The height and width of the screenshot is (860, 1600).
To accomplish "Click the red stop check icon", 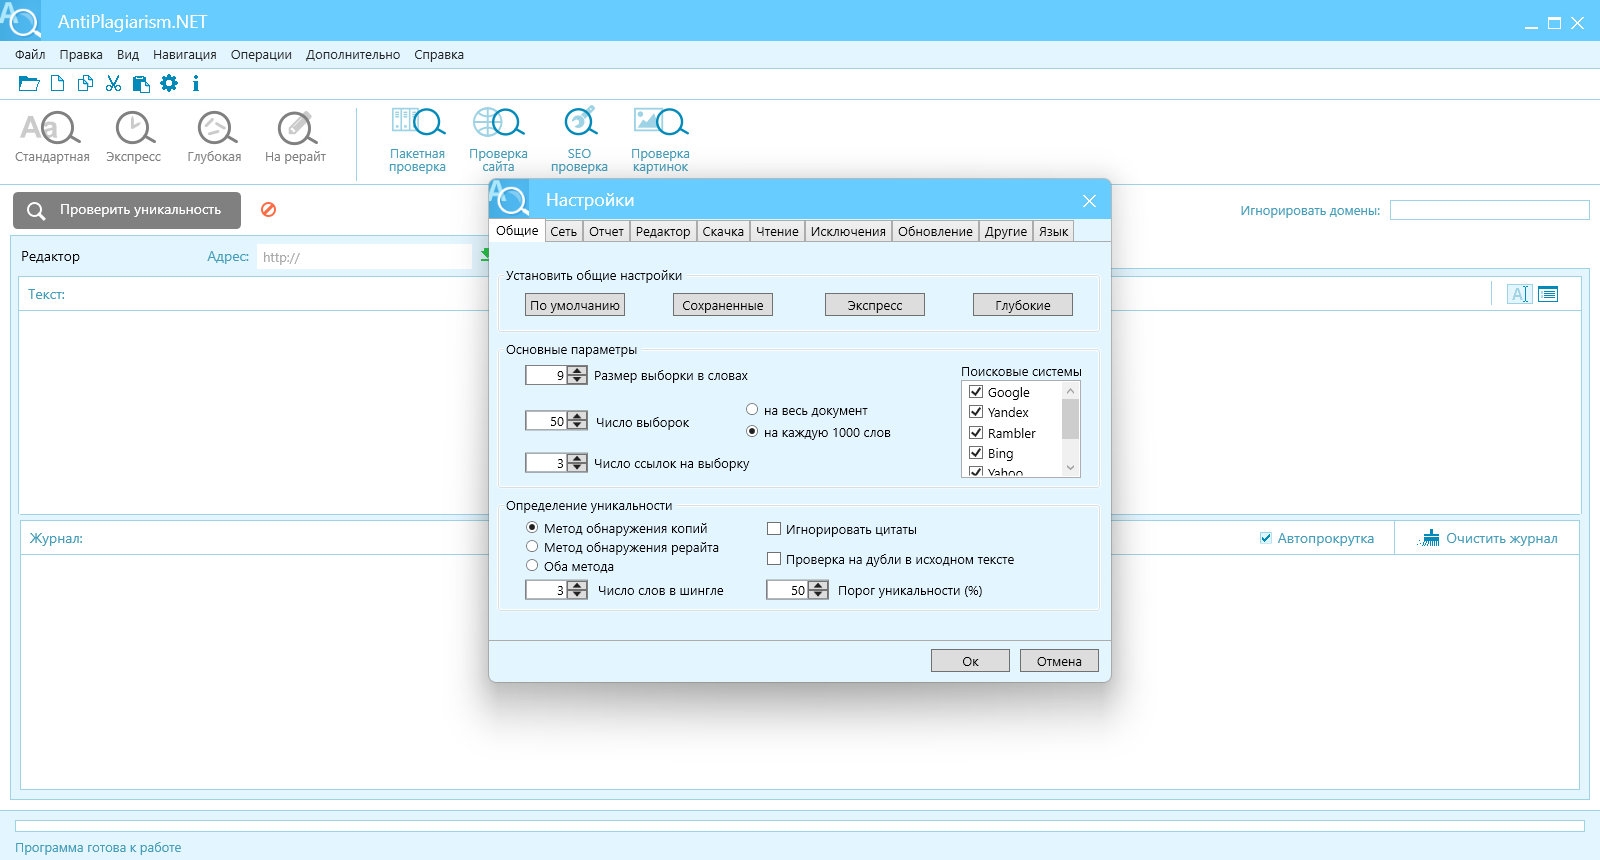I will [268, 210].
